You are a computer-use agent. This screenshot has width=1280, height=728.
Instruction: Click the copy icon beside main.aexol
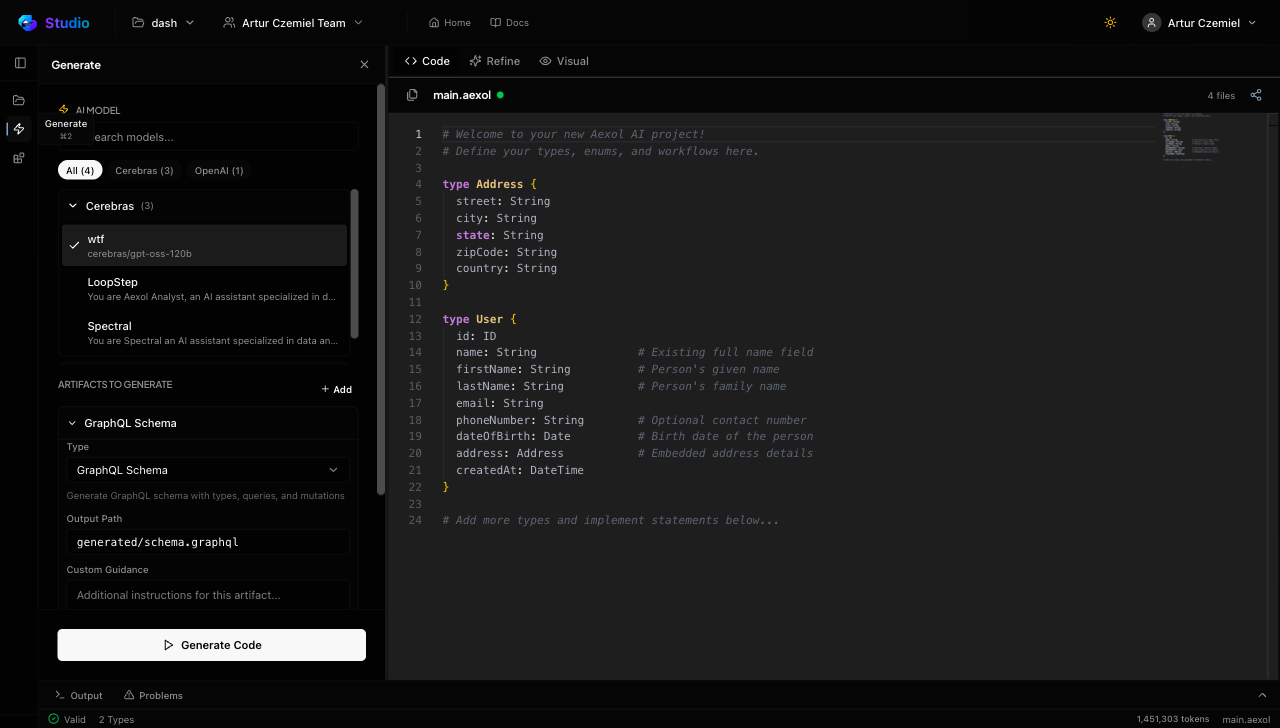pyautogui.click(x=412, y=95)
